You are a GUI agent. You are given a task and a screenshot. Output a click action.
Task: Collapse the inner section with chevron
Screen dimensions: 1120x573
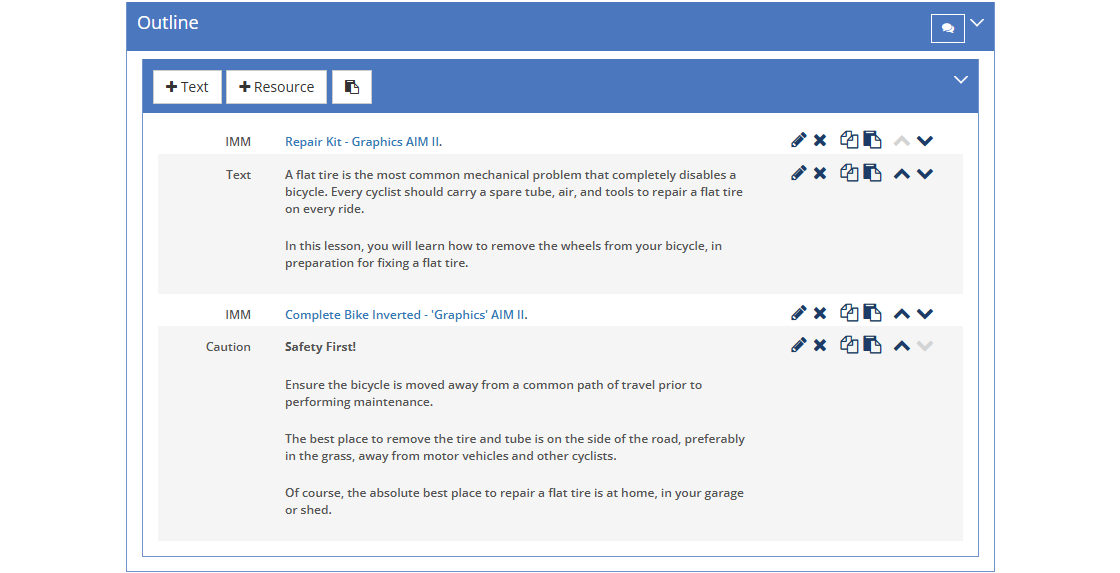click(961, 79)
